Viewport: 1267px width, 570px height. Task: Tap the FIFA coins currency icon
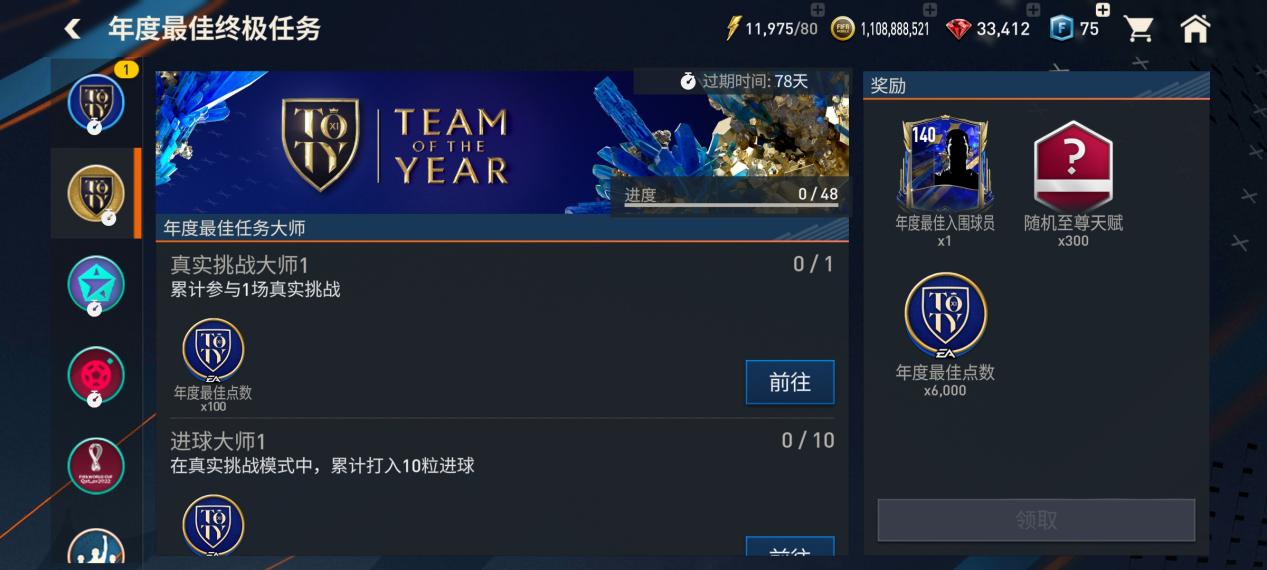[x=843, y=29]
